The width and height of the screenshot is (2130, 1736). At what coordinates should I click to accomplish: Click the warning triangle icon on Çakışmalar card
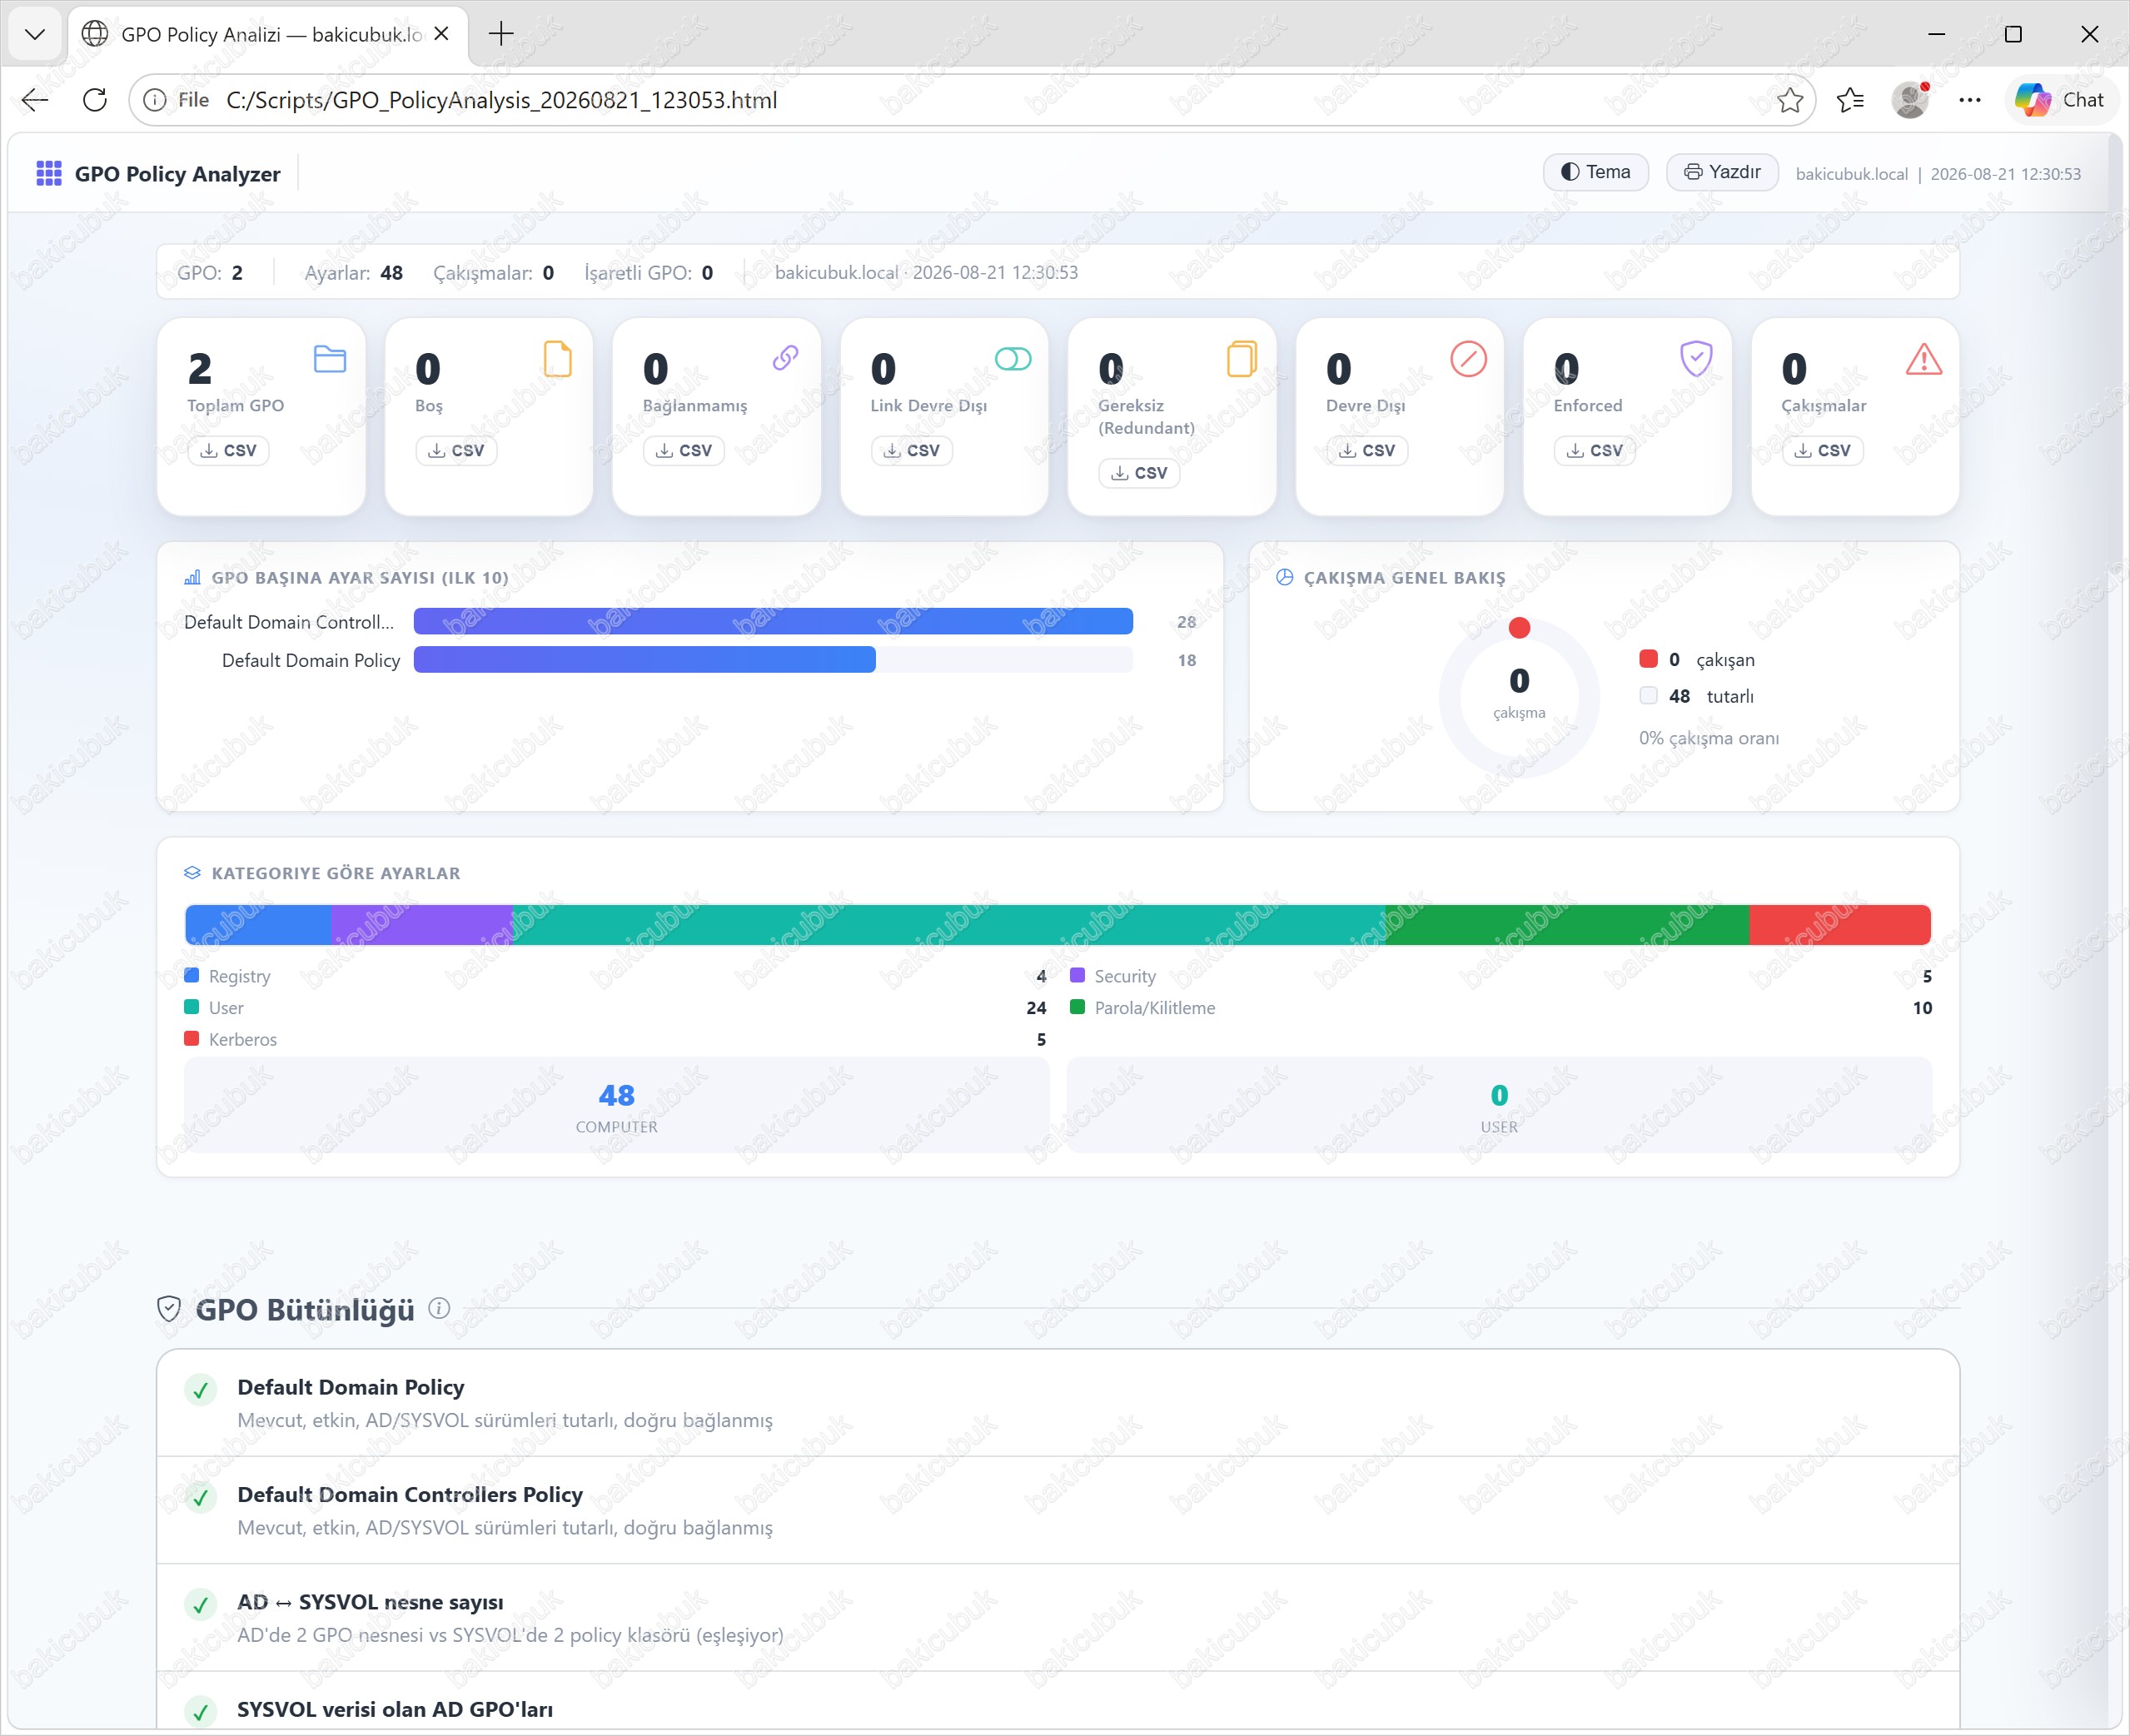[x=1924, y=359]
